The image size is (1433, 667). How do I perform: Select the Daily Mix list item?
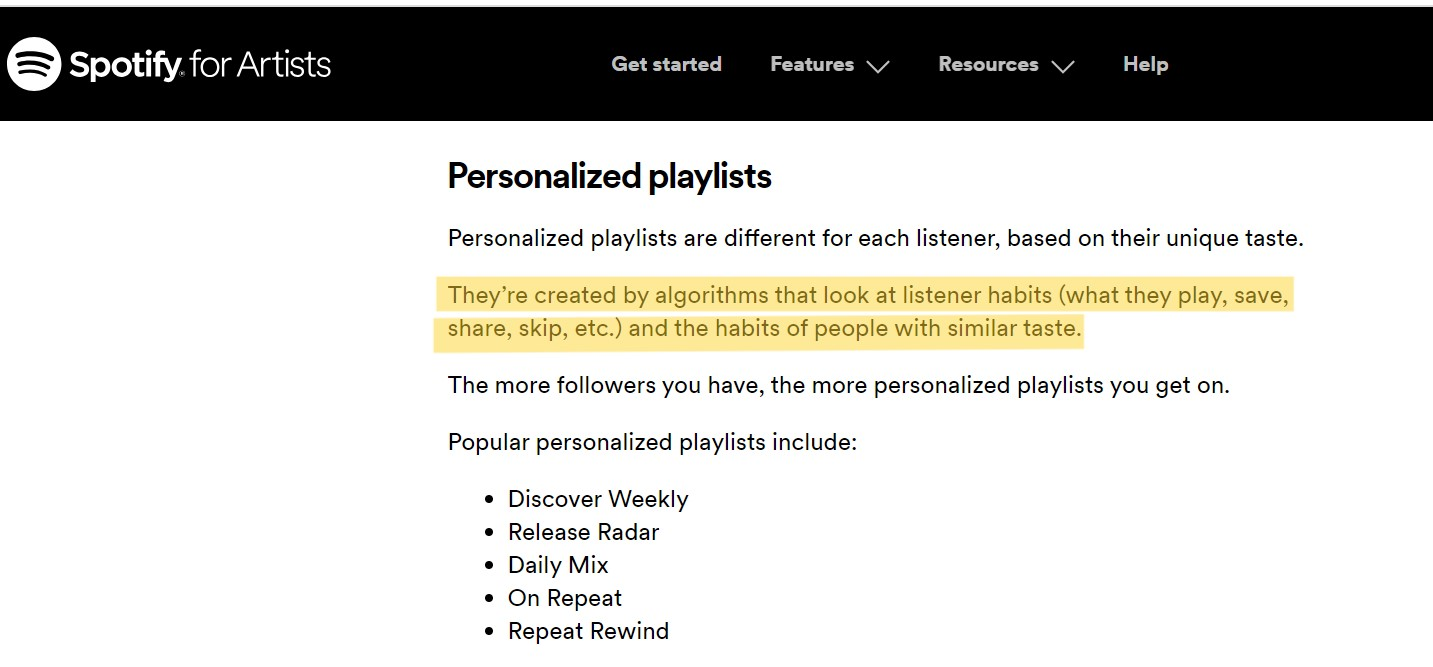click(x=558, y=565)
